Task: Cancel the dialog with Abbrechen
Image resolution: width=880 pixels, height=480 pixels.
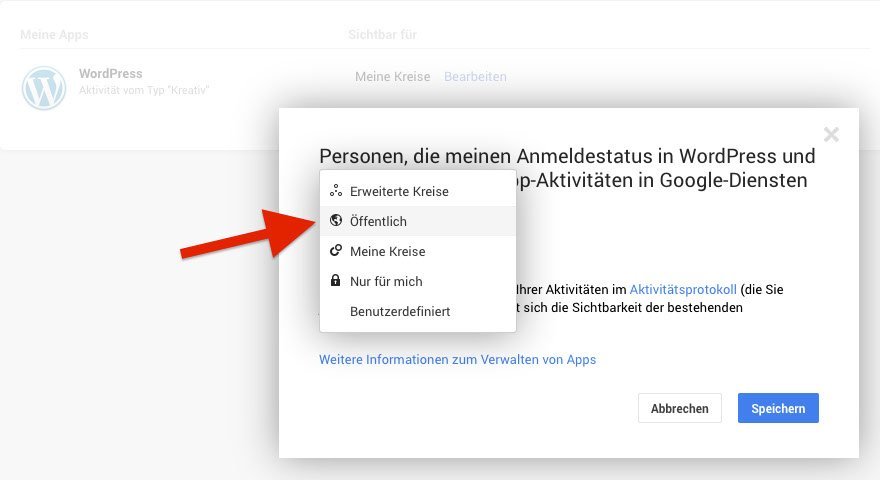Action: point(680,408)
